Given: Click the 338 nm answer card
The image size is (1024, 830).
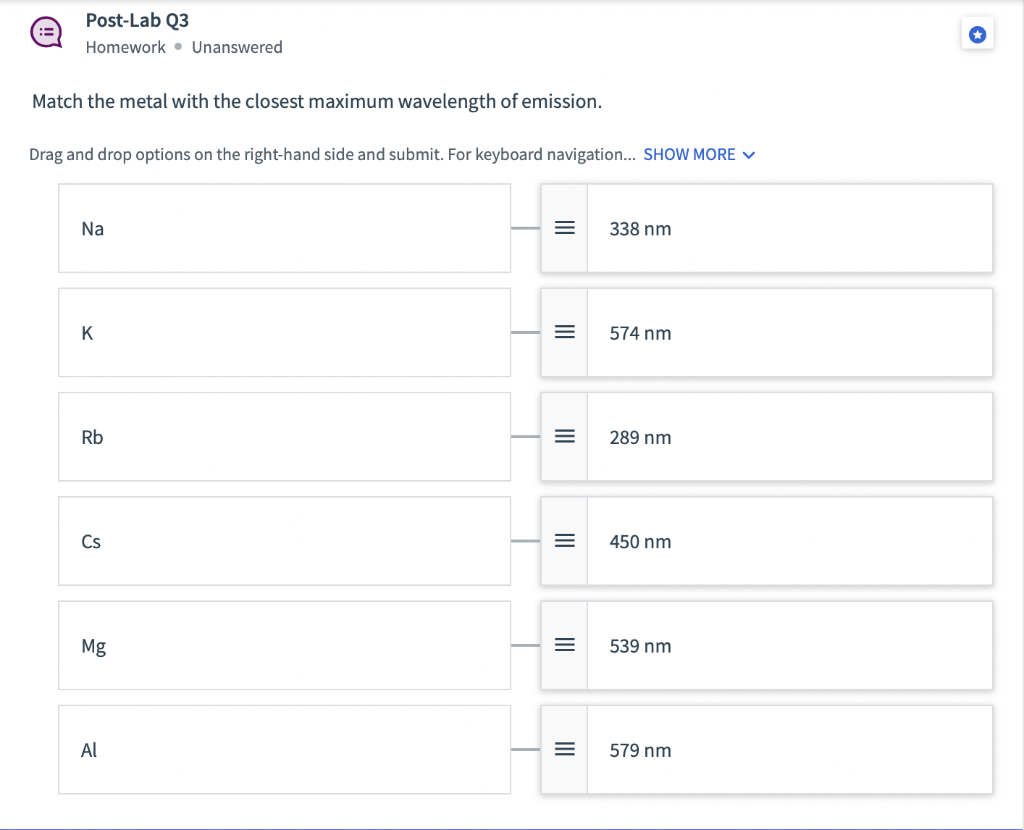Looking at the screenshot, I should tap(788, 229).
